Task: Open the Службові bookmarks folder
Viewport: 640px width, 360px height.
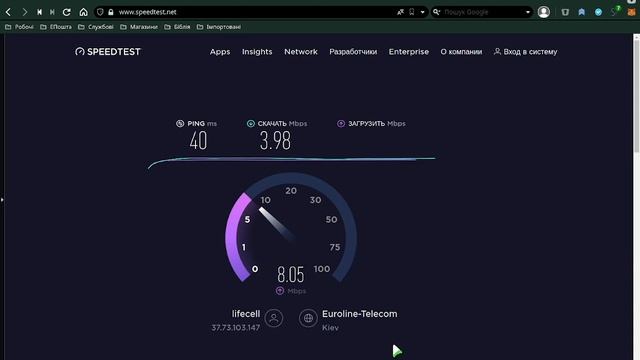Action: click(96, 27)
